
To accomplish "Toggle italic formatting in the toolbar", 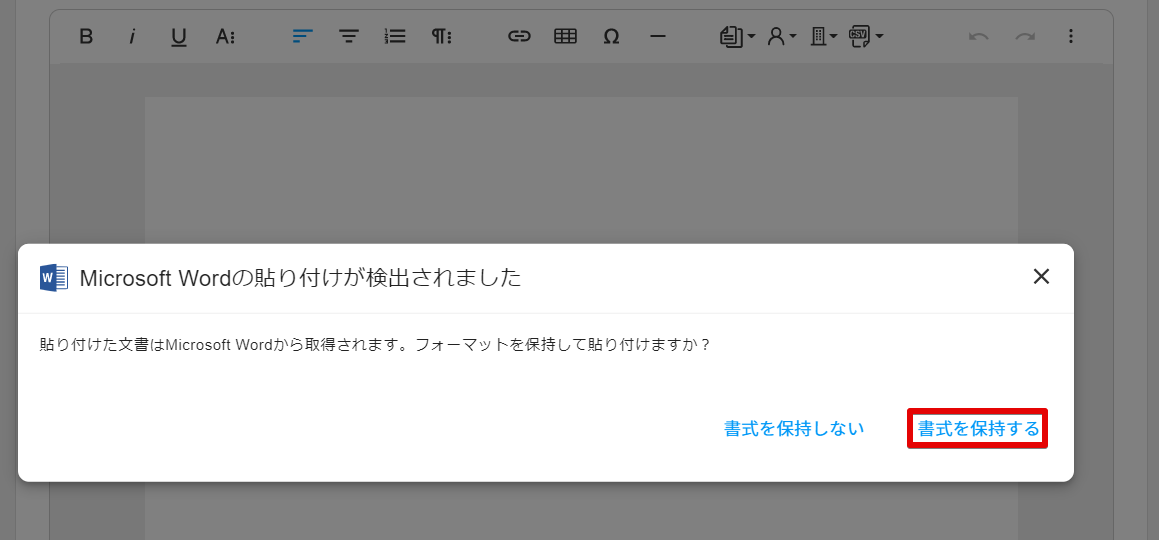I will coord(132,36).
